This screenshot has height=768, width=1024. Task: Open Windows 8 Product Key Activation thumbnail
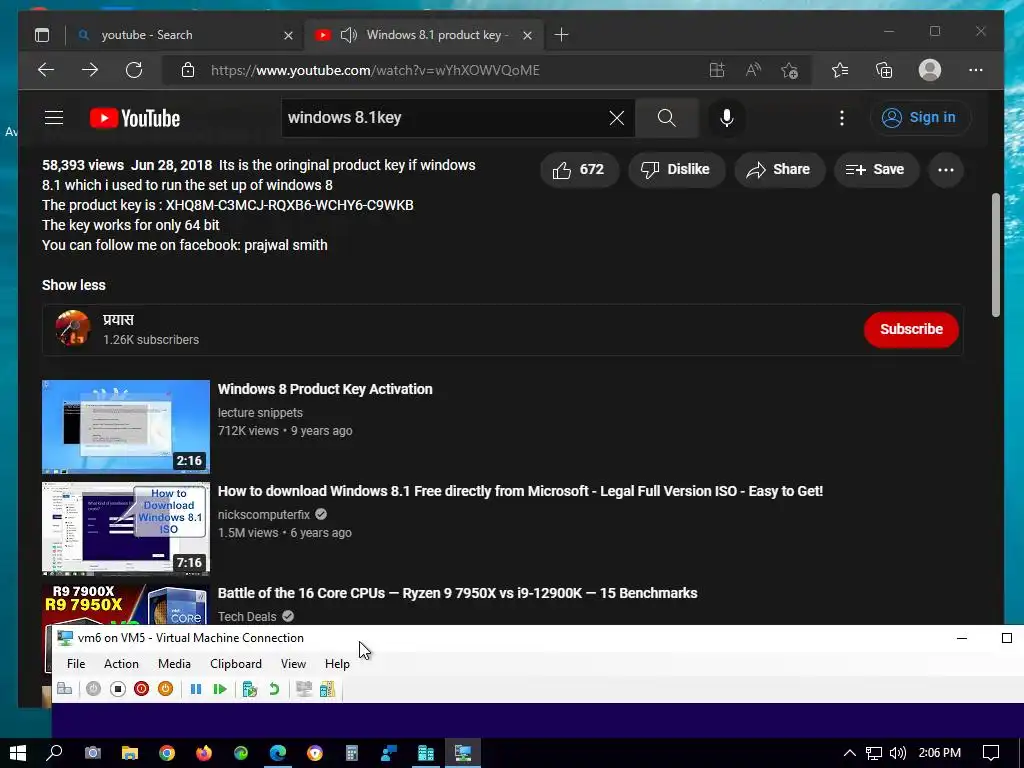coord(126,426)
